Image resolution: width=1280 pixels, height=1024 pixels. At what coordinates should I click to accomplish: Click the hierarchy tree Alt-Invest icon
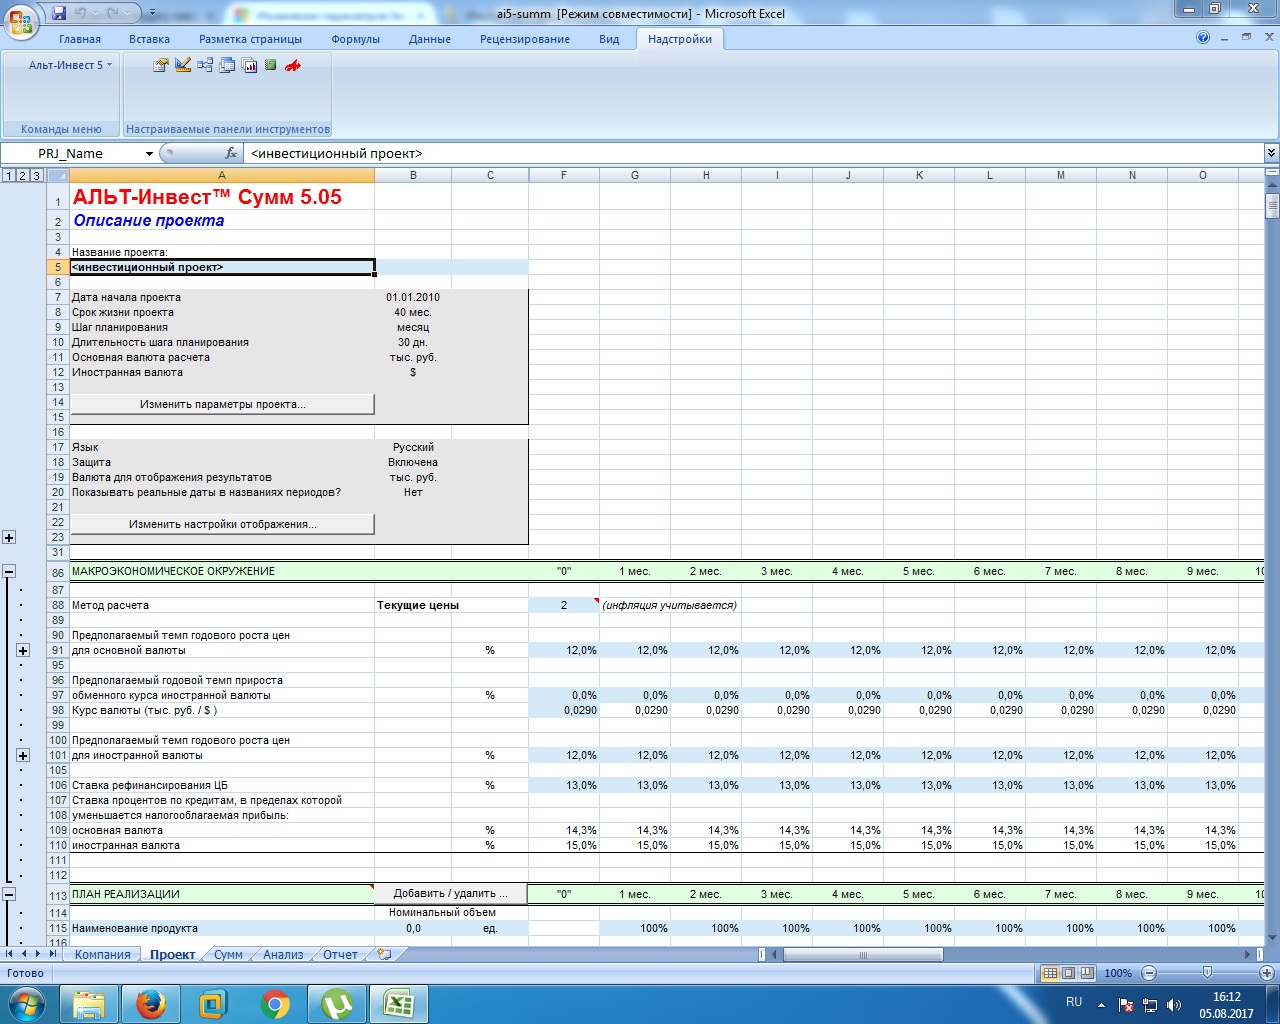[x=204, y=65]
